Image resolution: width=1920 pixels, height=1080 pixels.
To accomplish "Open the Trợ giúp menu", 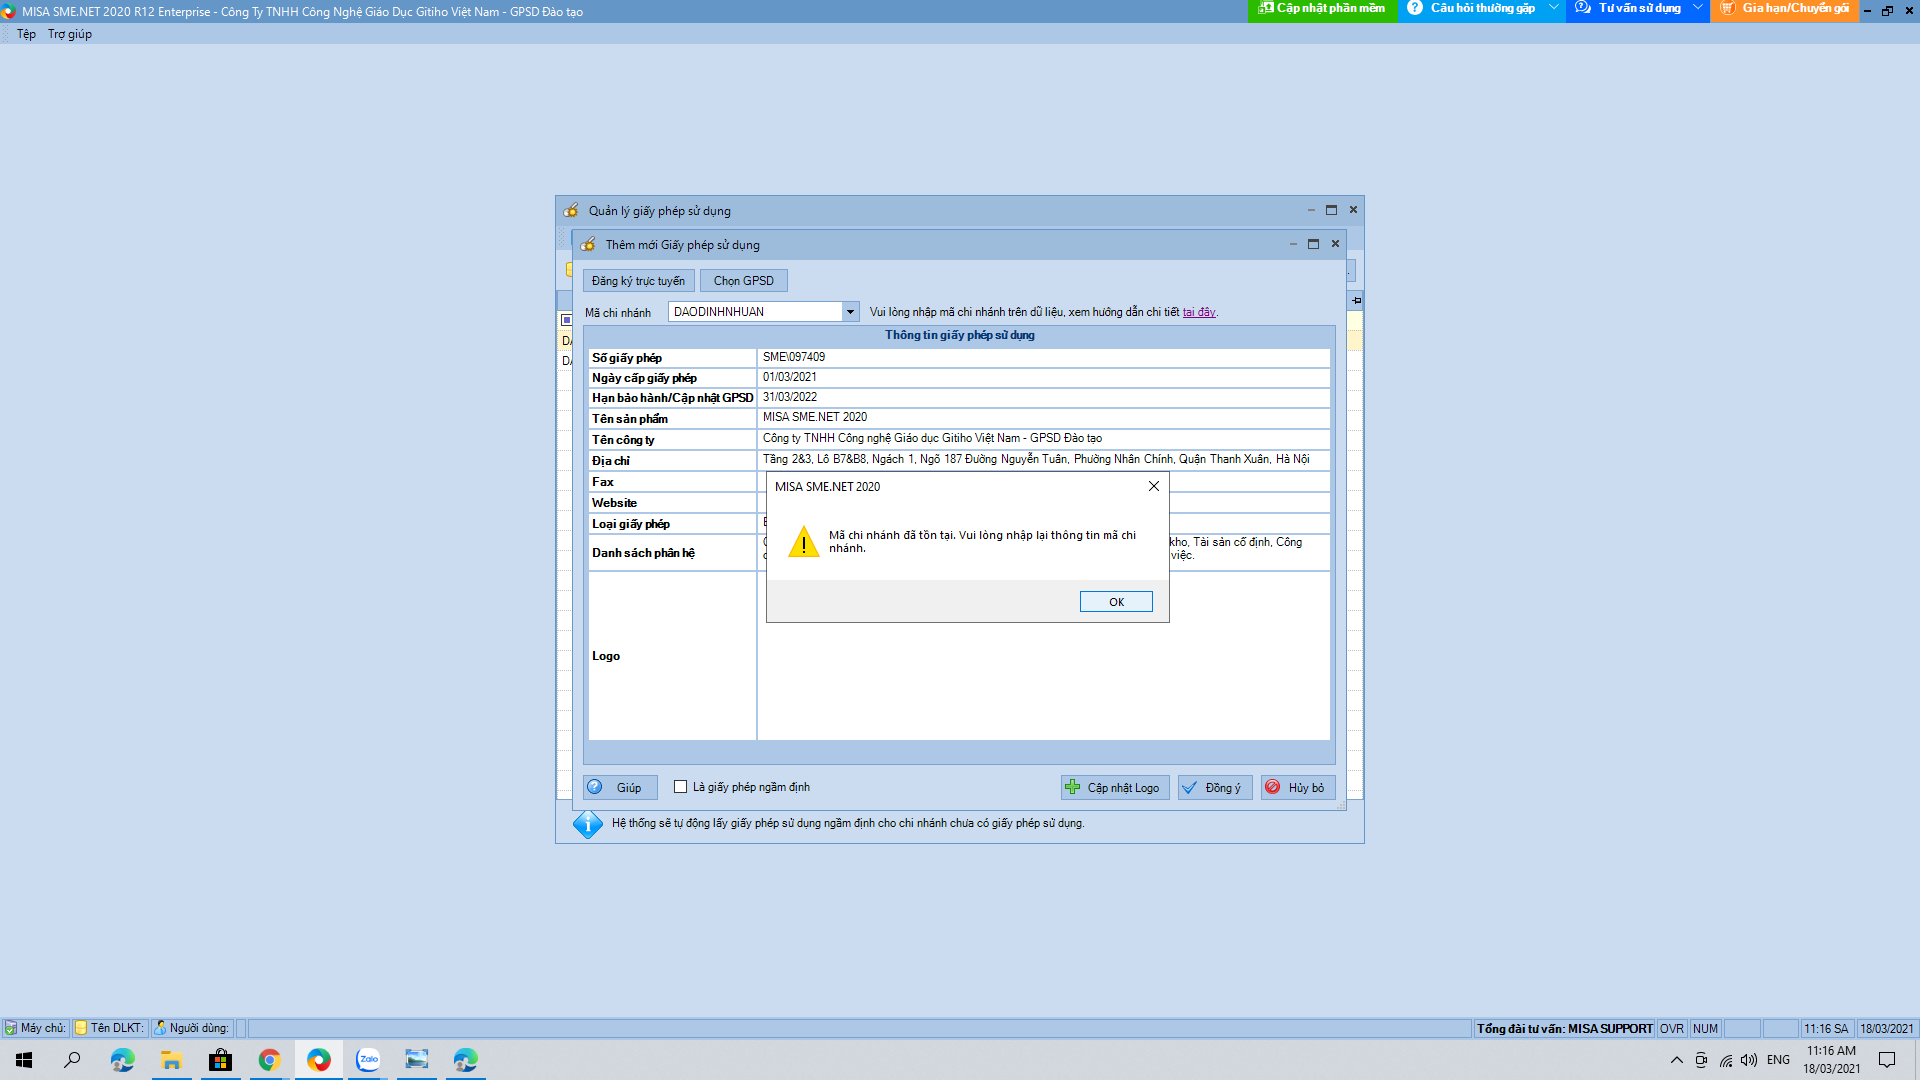I will click(x=70, y=34).
